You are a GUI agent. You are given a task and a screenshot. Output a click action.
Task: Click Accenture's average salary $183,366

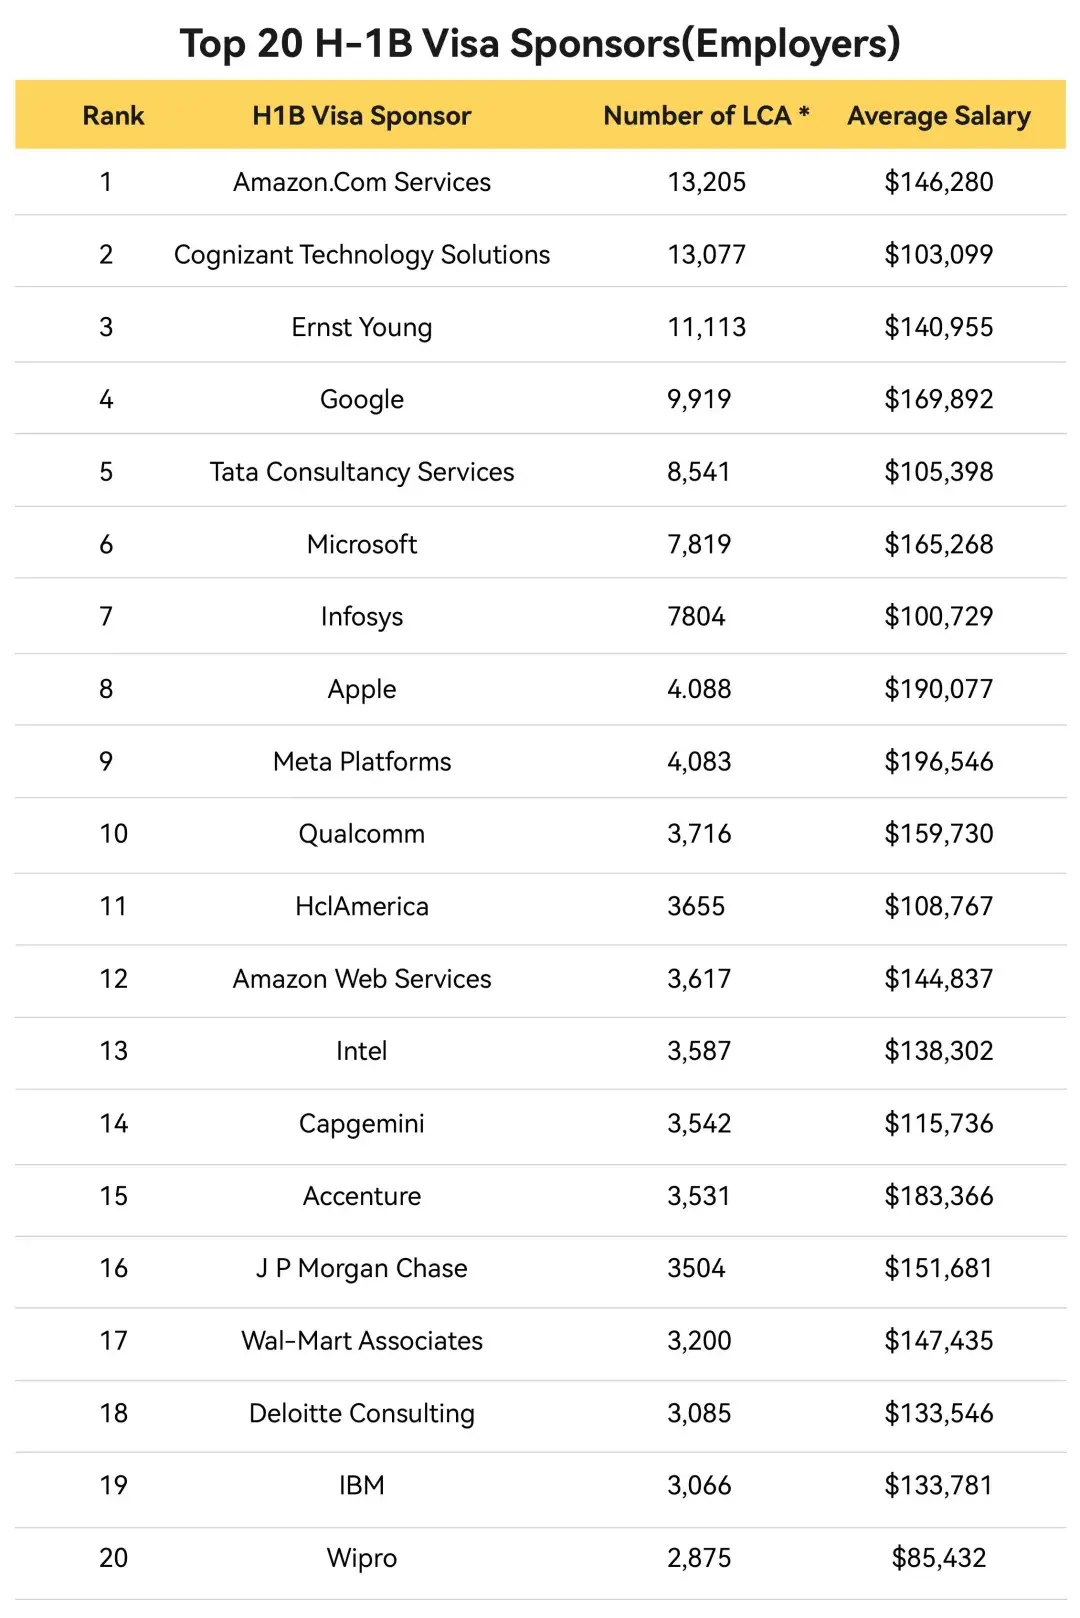(x=938, y=1196)
